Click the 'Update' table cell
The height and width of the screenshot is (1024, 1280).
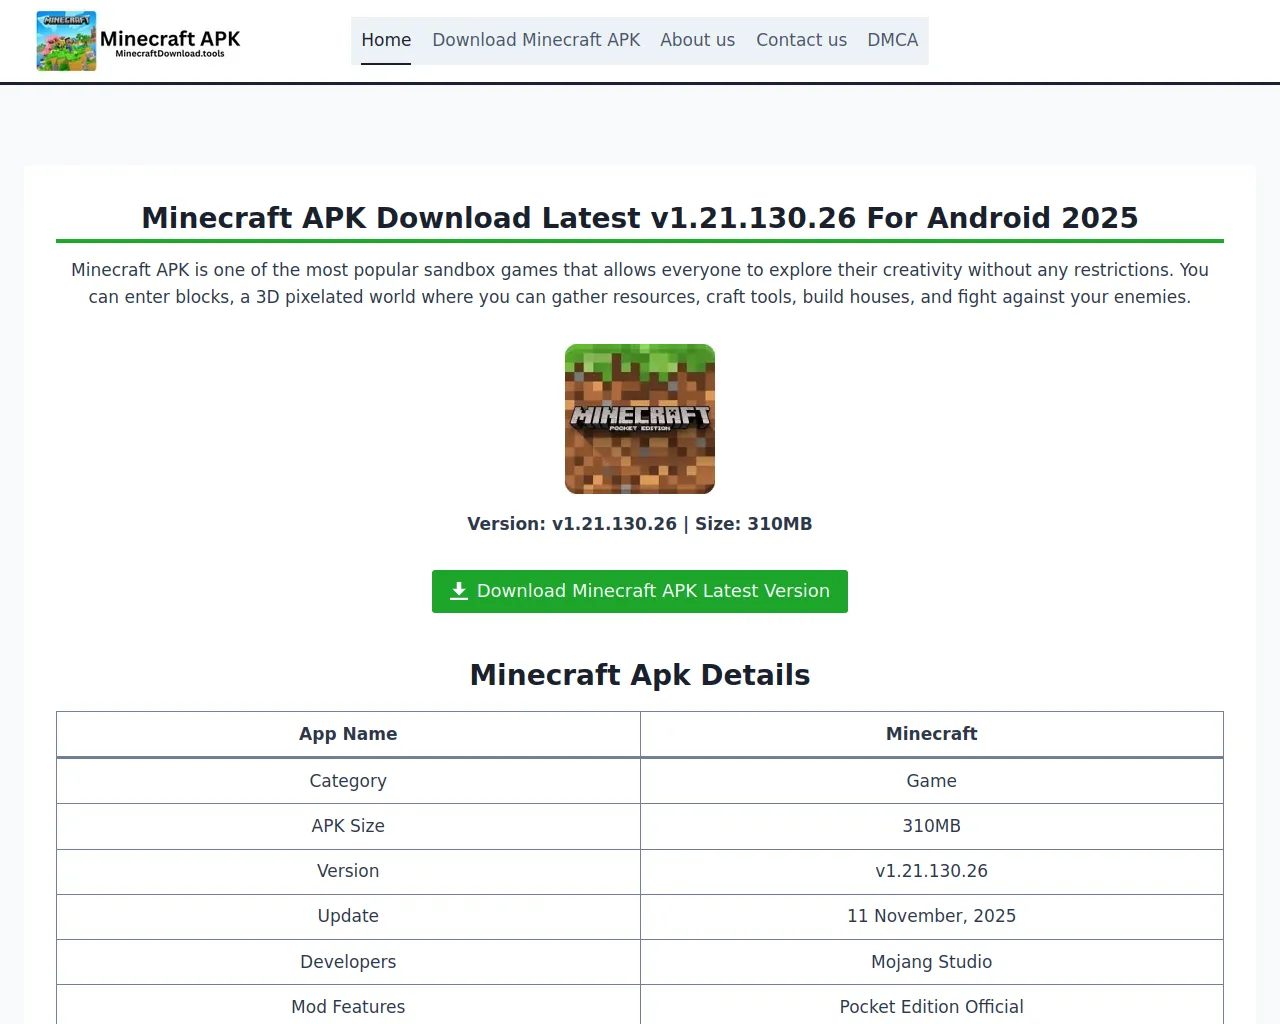348,916
